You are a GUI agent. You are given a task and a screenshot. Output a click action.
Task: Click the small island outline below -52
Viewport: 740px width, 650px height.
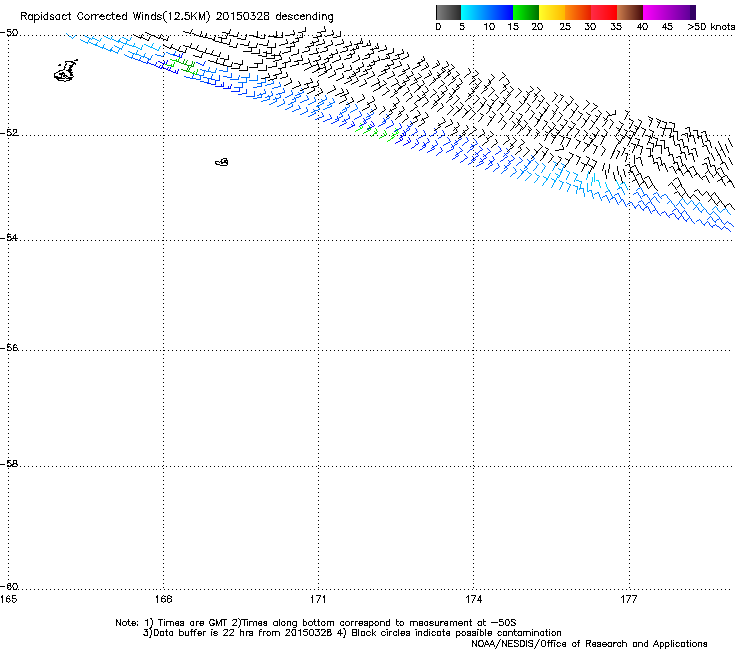222,162
